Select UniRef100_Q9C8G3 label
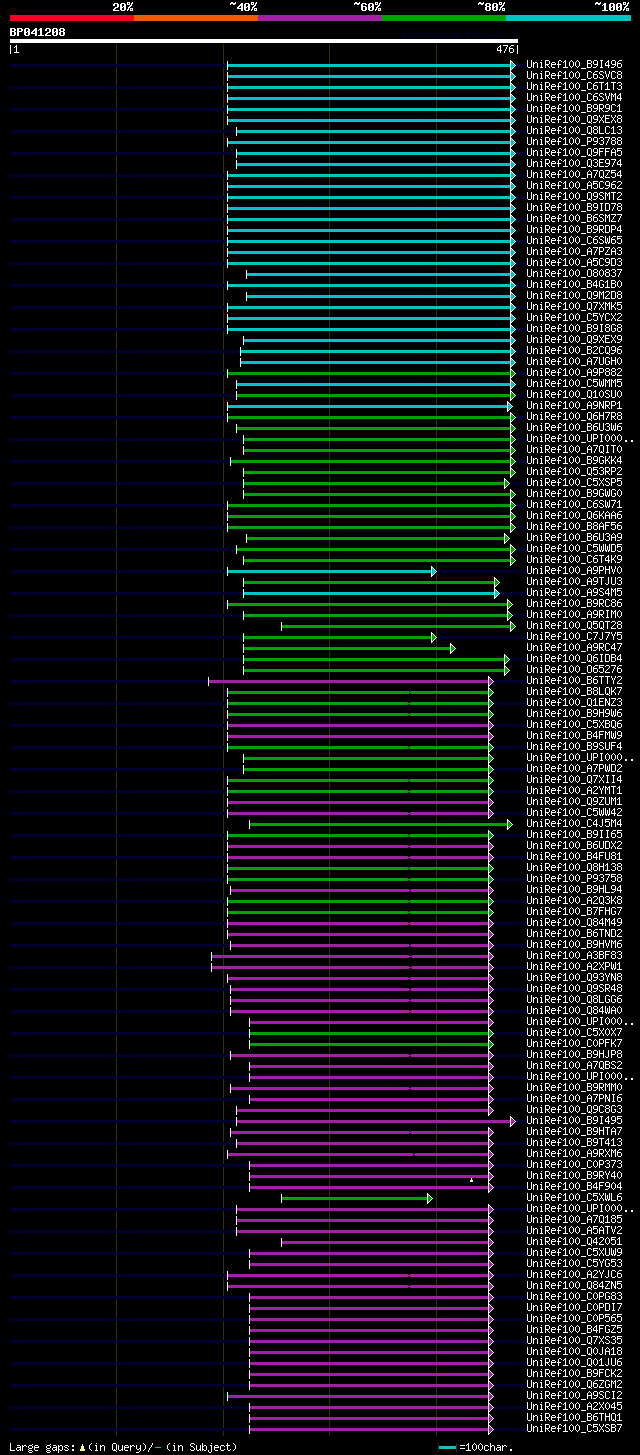Image resolution: width=640 pixels, height=1455 pixels. 575,1109
